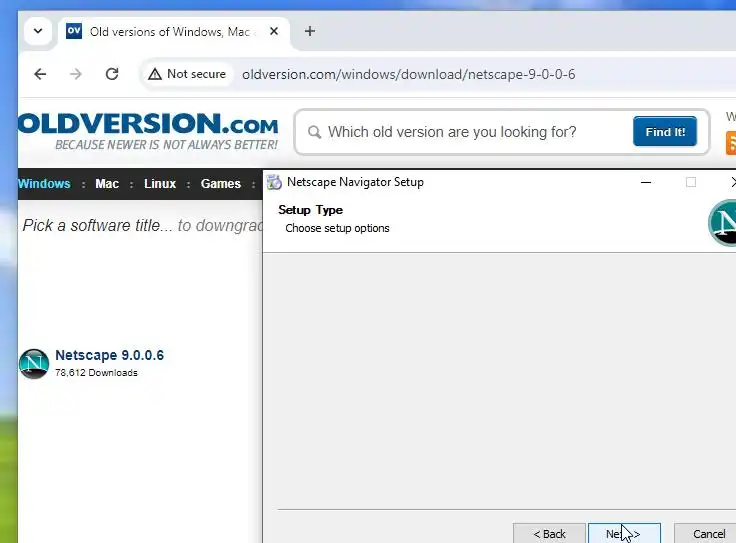Click the magnifier icon in search box
736x543 pixels.
314,132
